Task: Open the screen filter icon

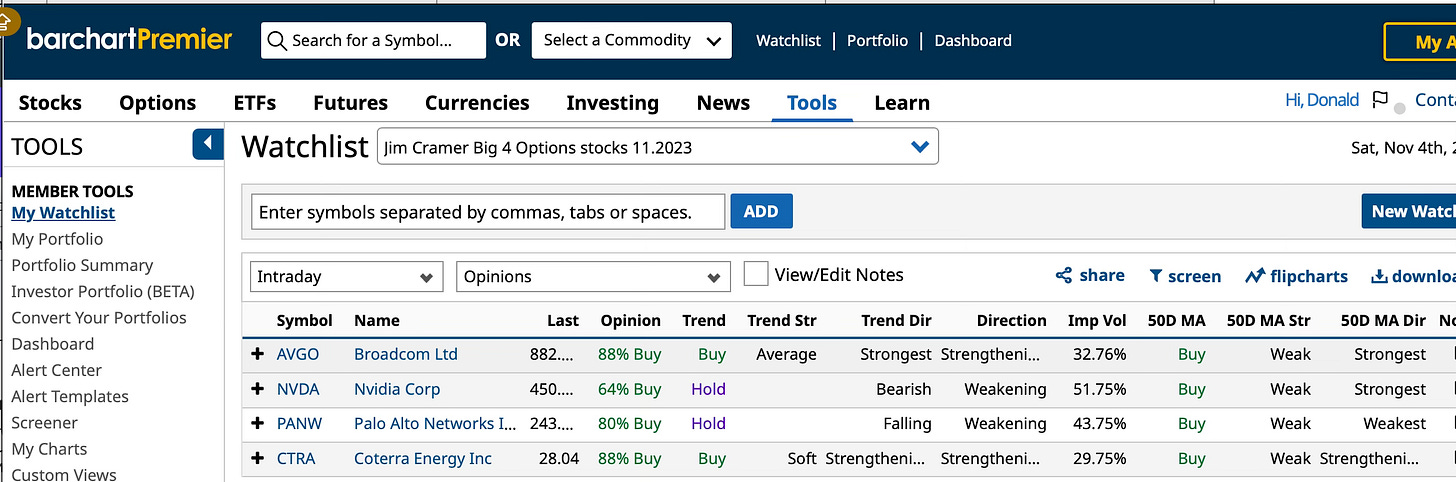Action: (1155, 276)
